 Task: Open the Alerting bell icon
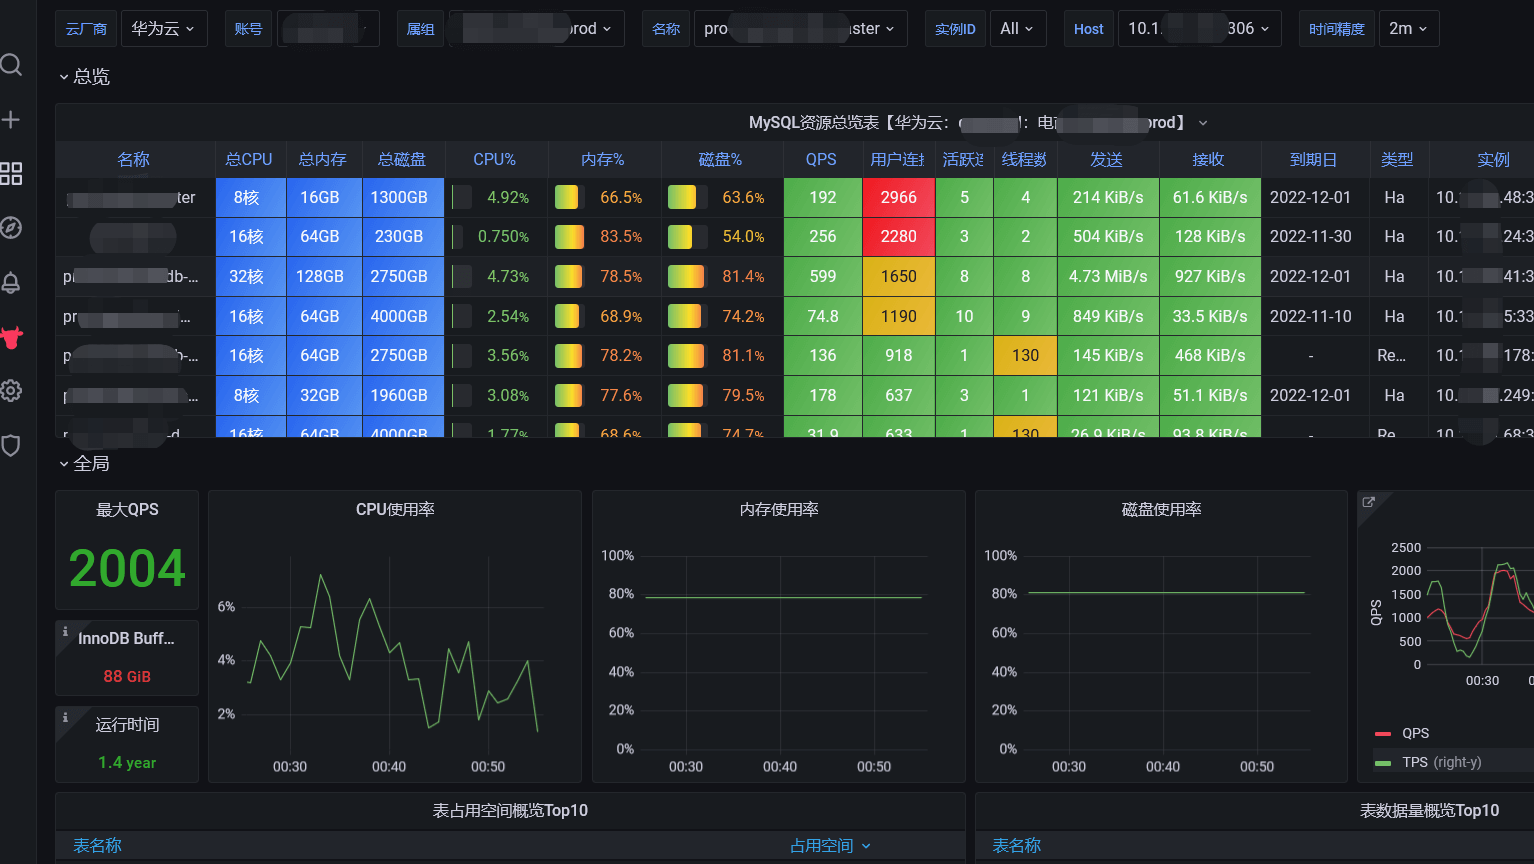[x=11, y=283]
